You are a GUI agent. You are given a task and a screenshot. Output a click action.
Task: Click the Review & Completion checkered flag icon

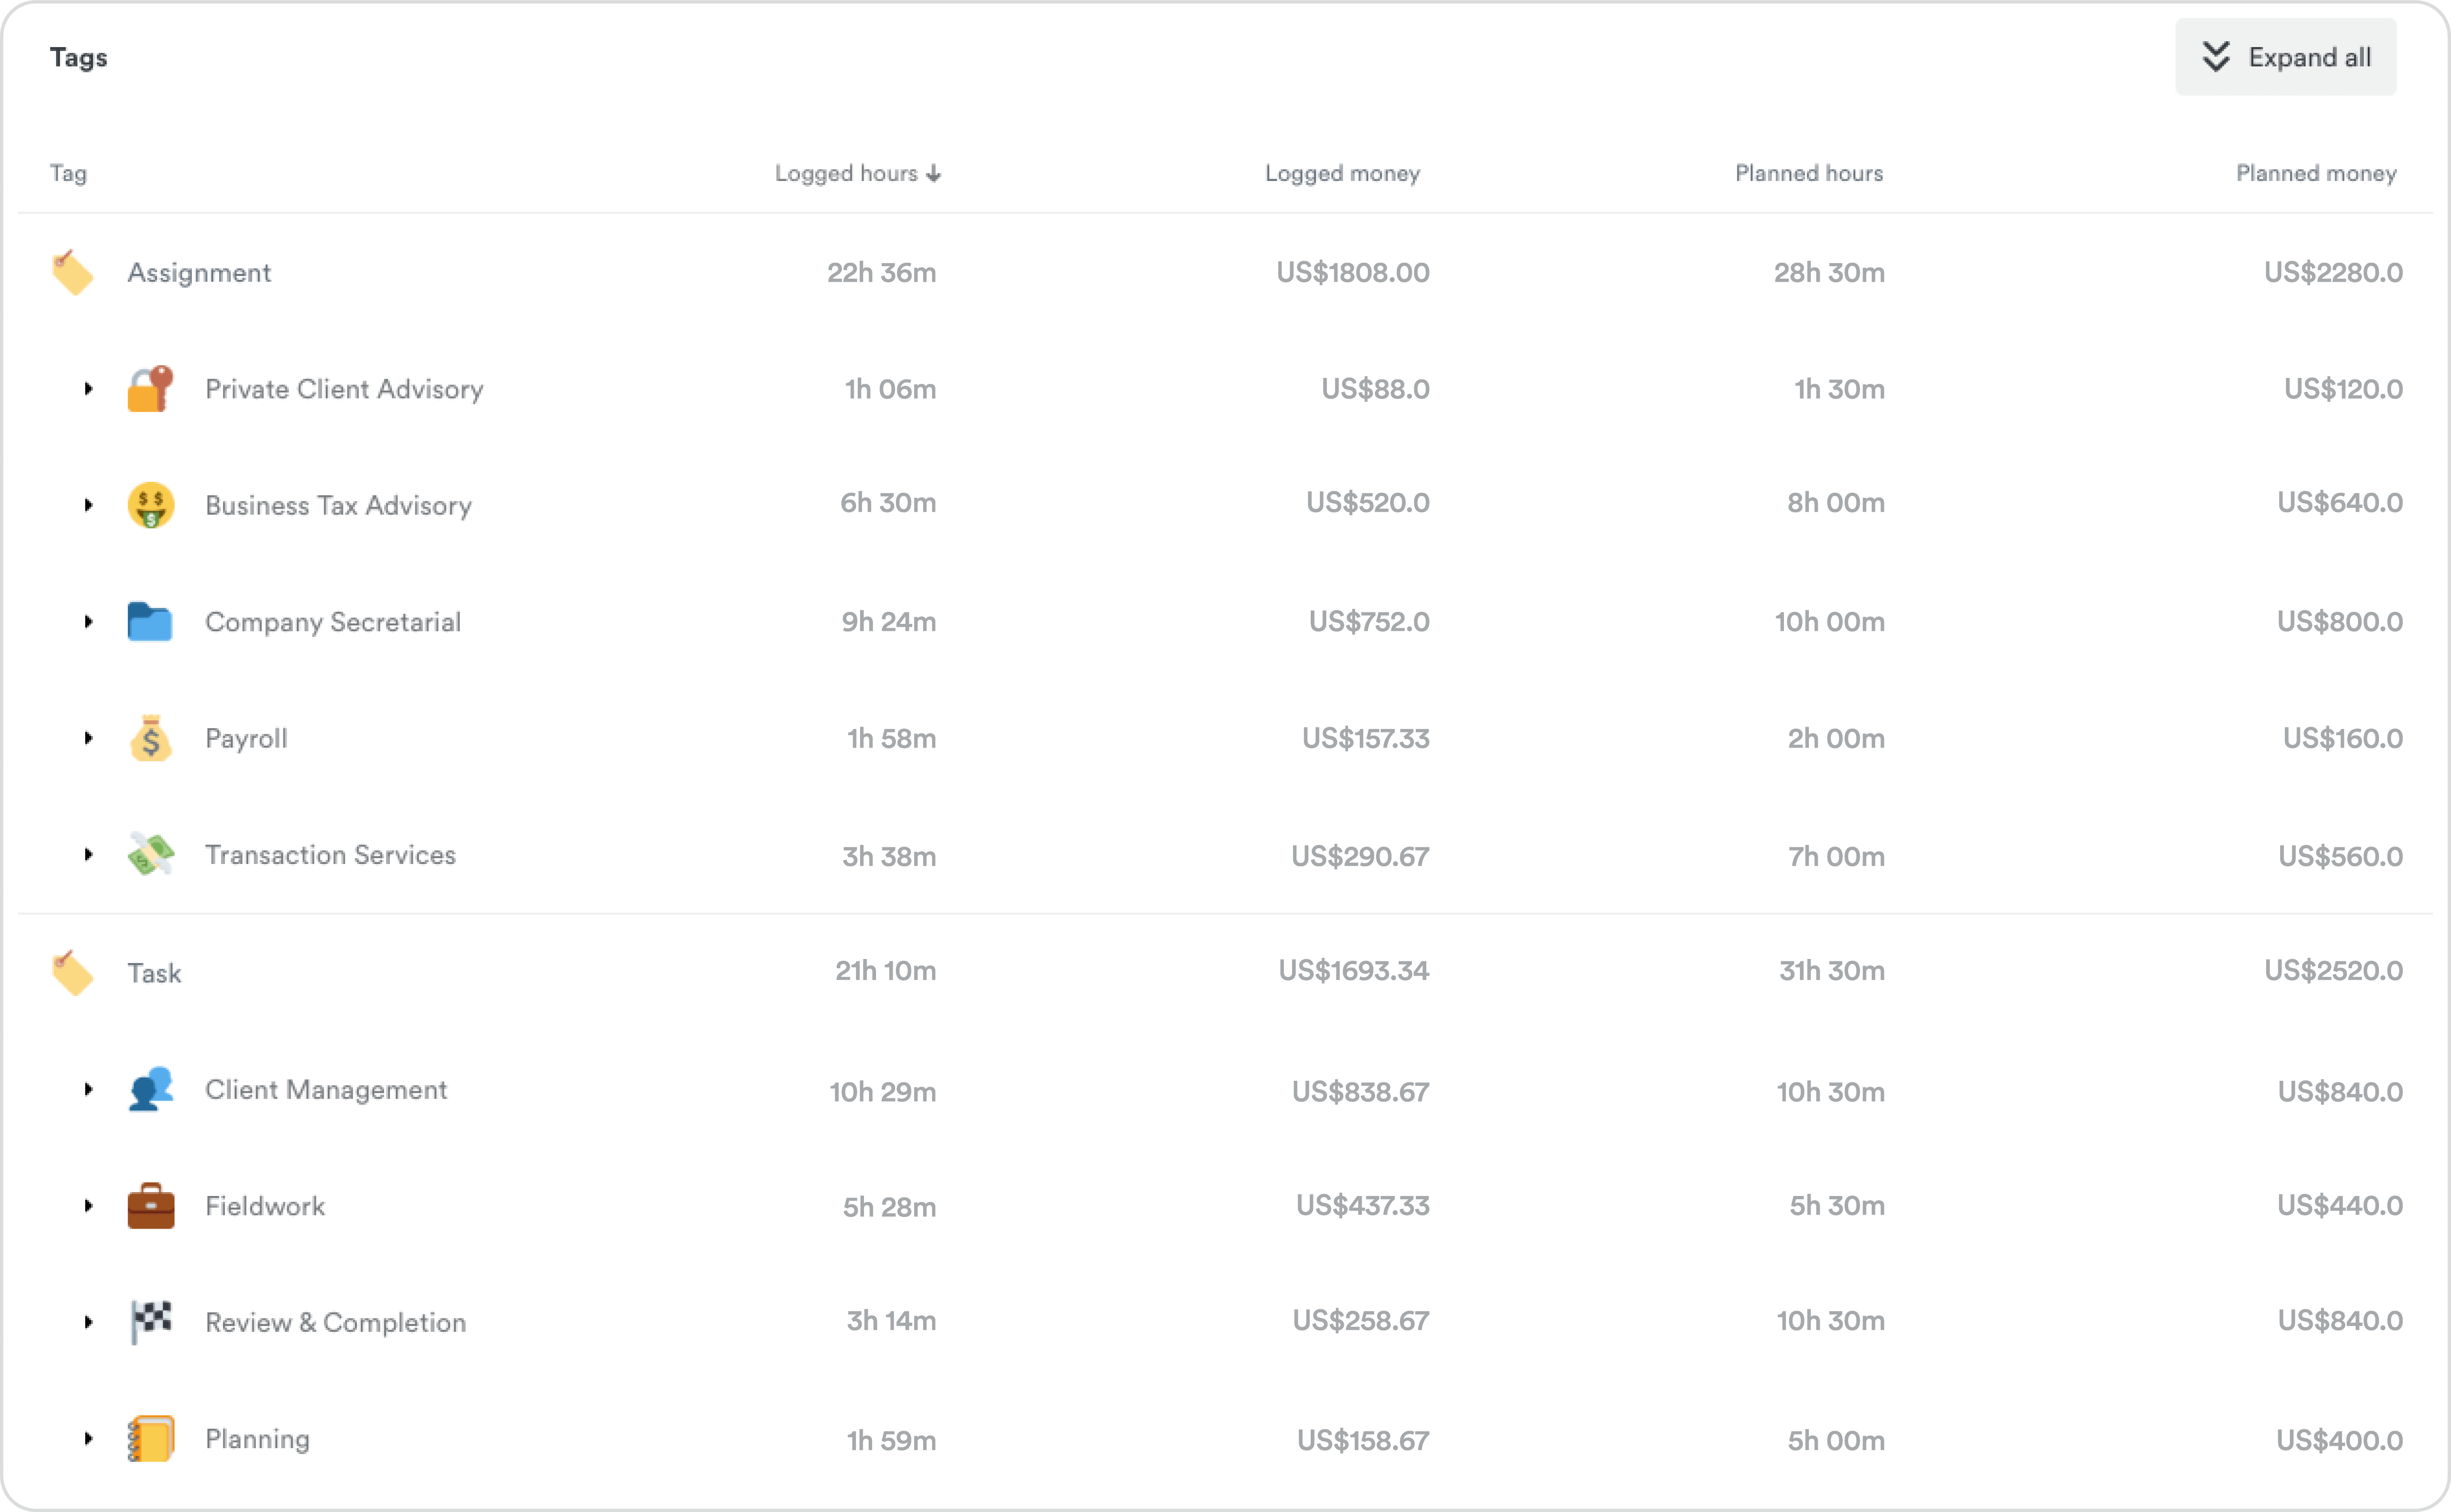pos(150,1322)
